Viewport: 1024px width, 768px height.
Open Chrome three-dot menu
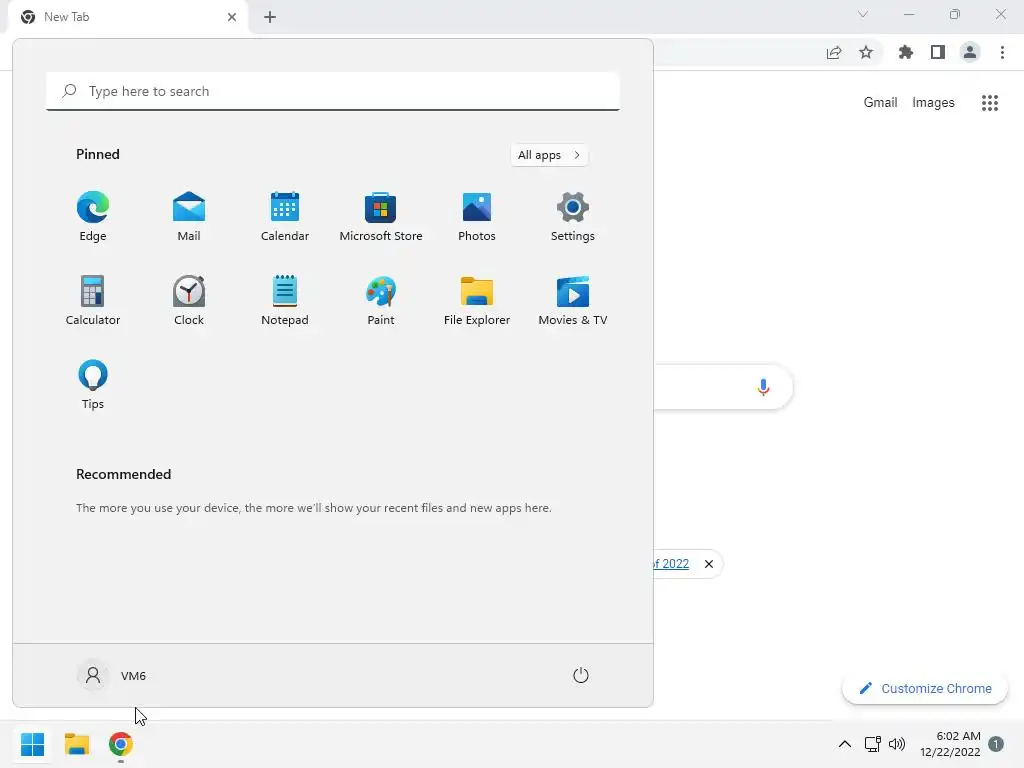click(1002, 52)
